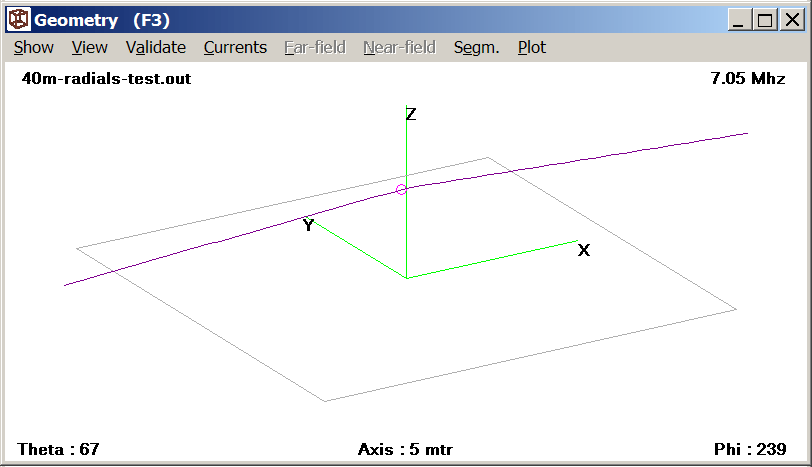
Task: Click the 40m-radials-test.out filename label
Action: pos(106,79)
